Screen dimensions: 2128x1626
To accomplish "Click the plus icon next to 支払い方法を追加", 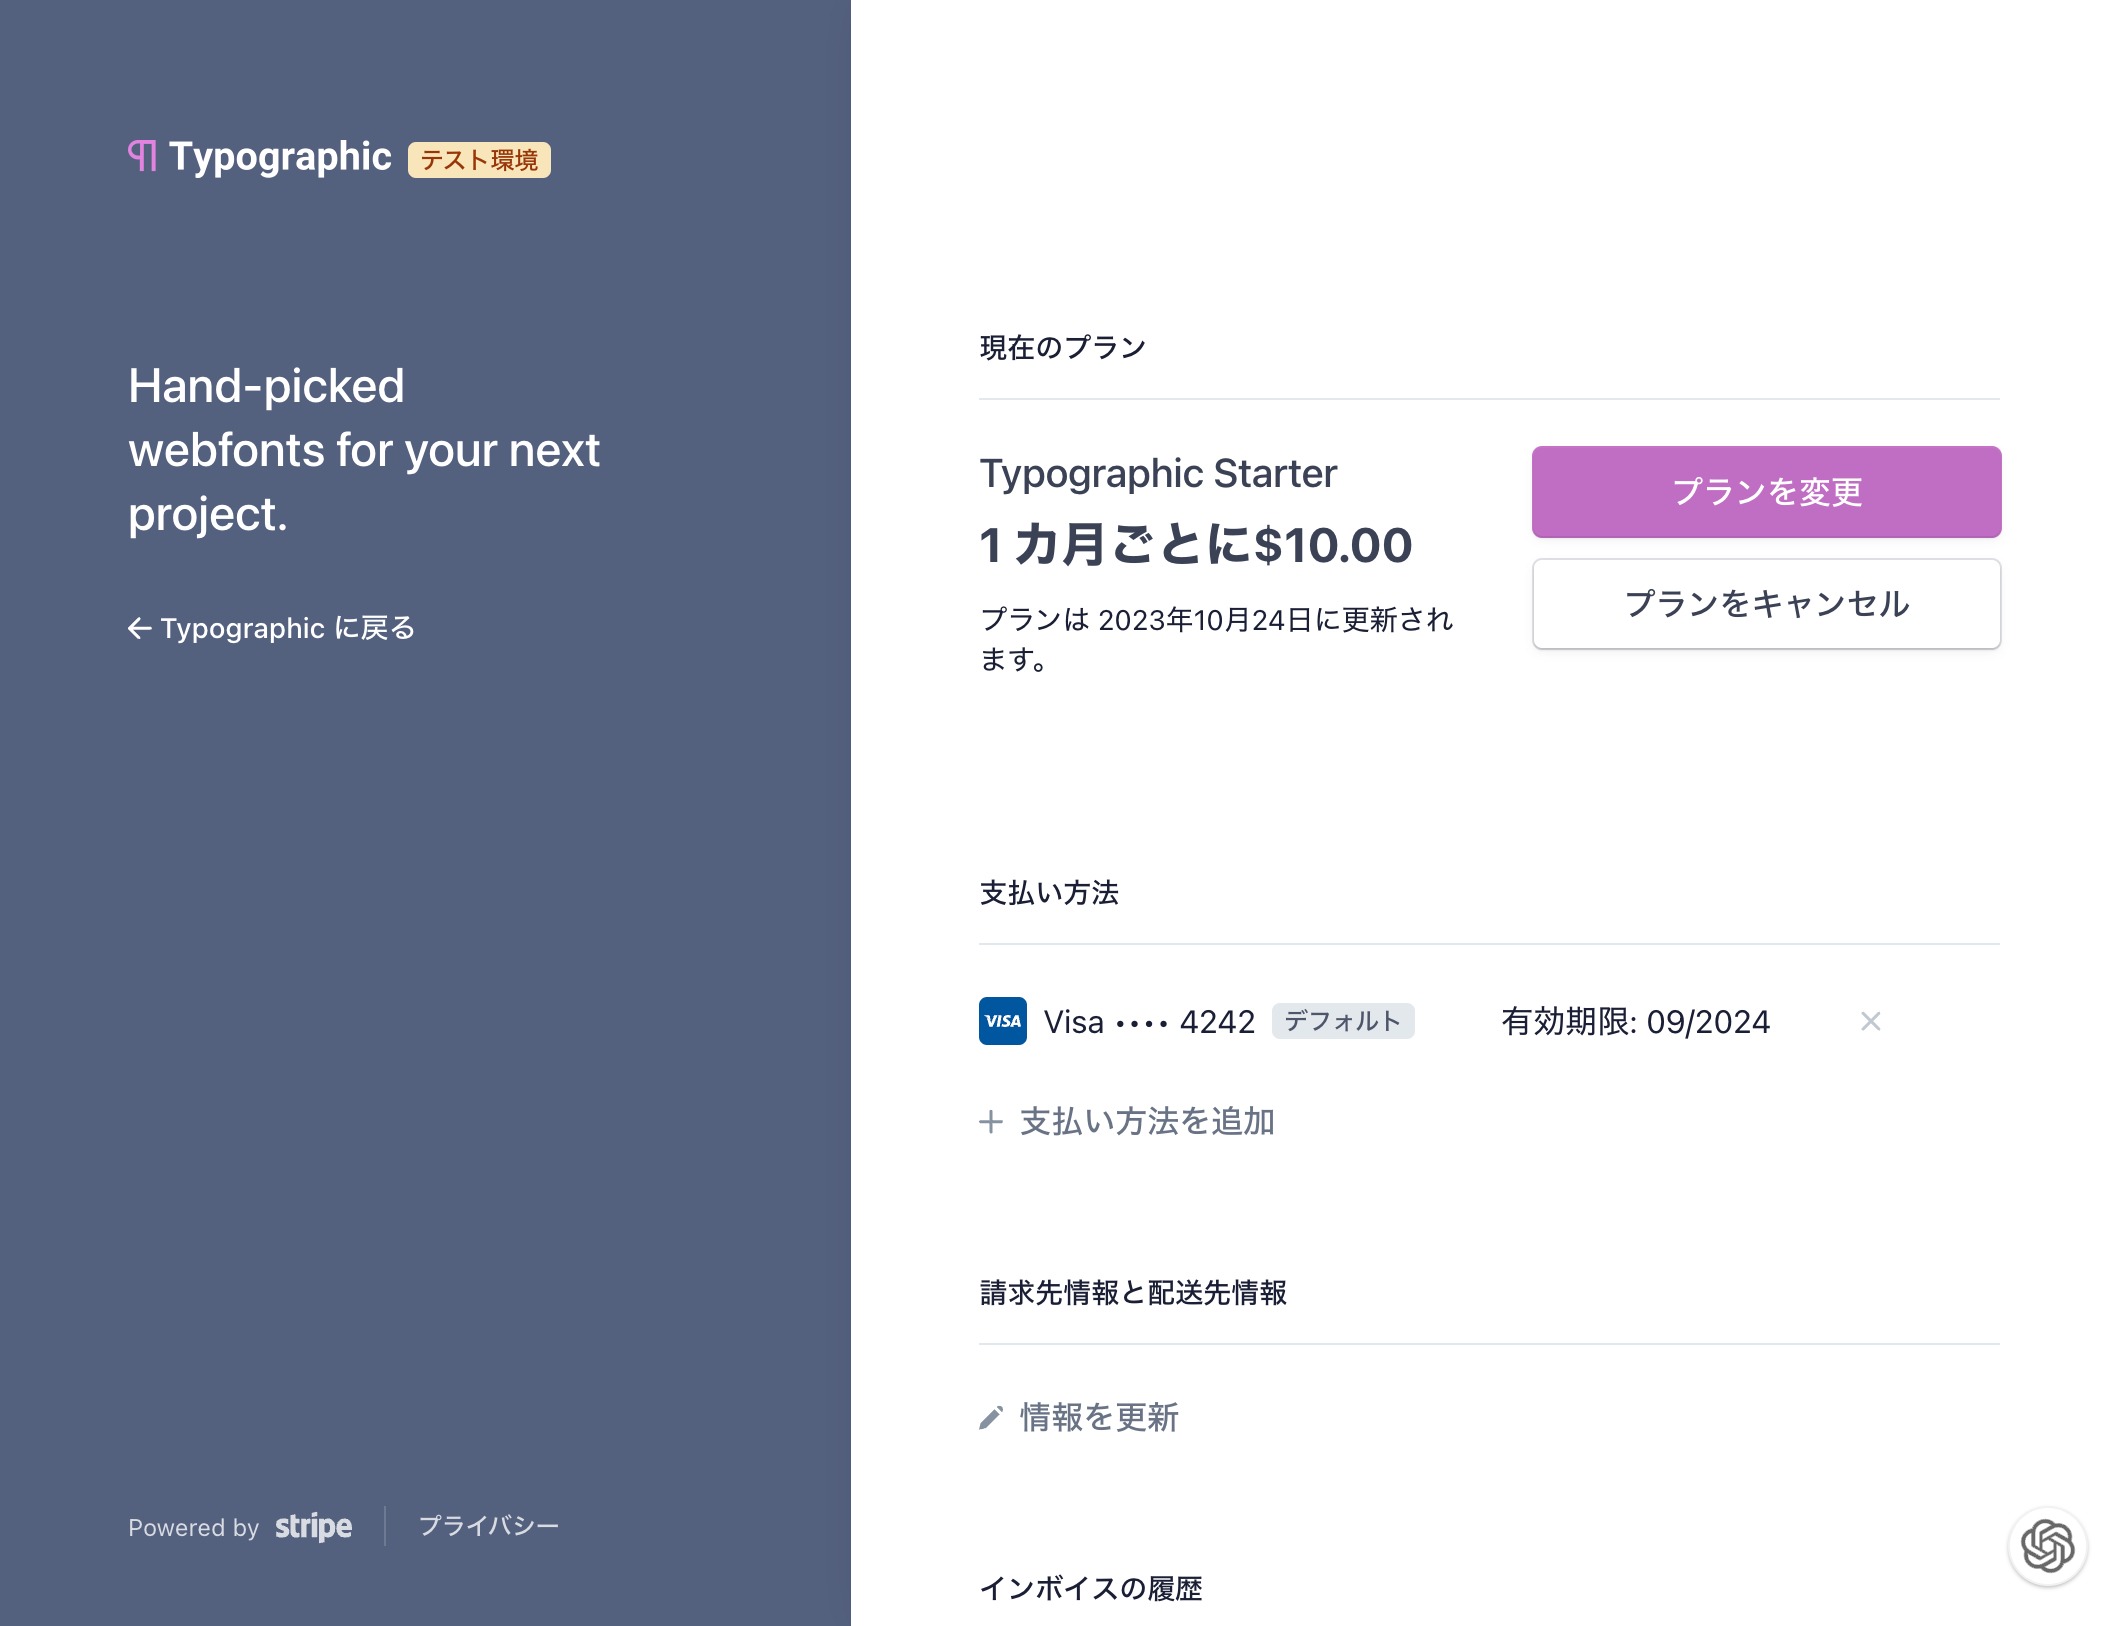I will [990, 1122].
